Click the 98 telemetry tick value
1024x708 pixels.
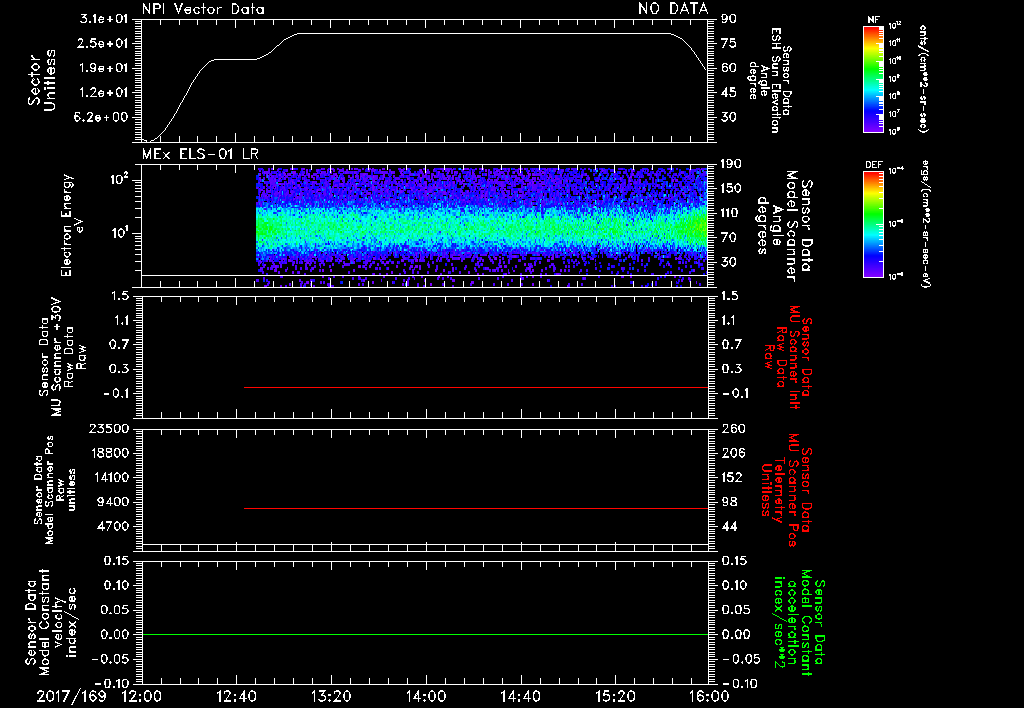[729, 502]
